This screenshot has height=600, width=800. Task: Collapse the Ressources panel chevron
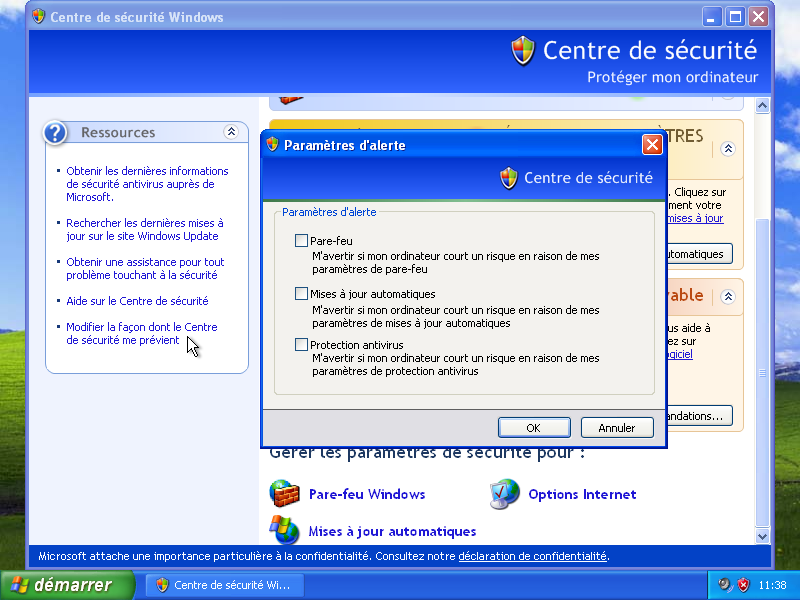(231, 132)
